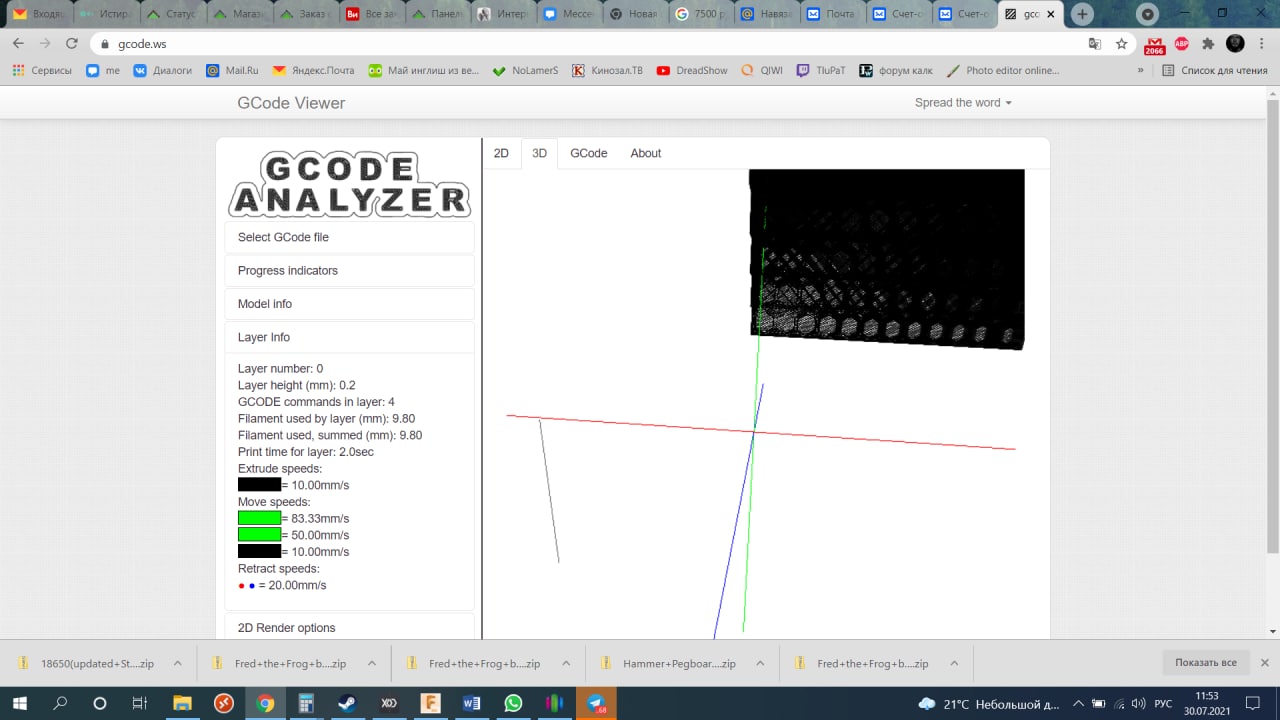Open the extensions puzzle icon
This screenshot has height=720, width=1280.
coord(1208,44)
